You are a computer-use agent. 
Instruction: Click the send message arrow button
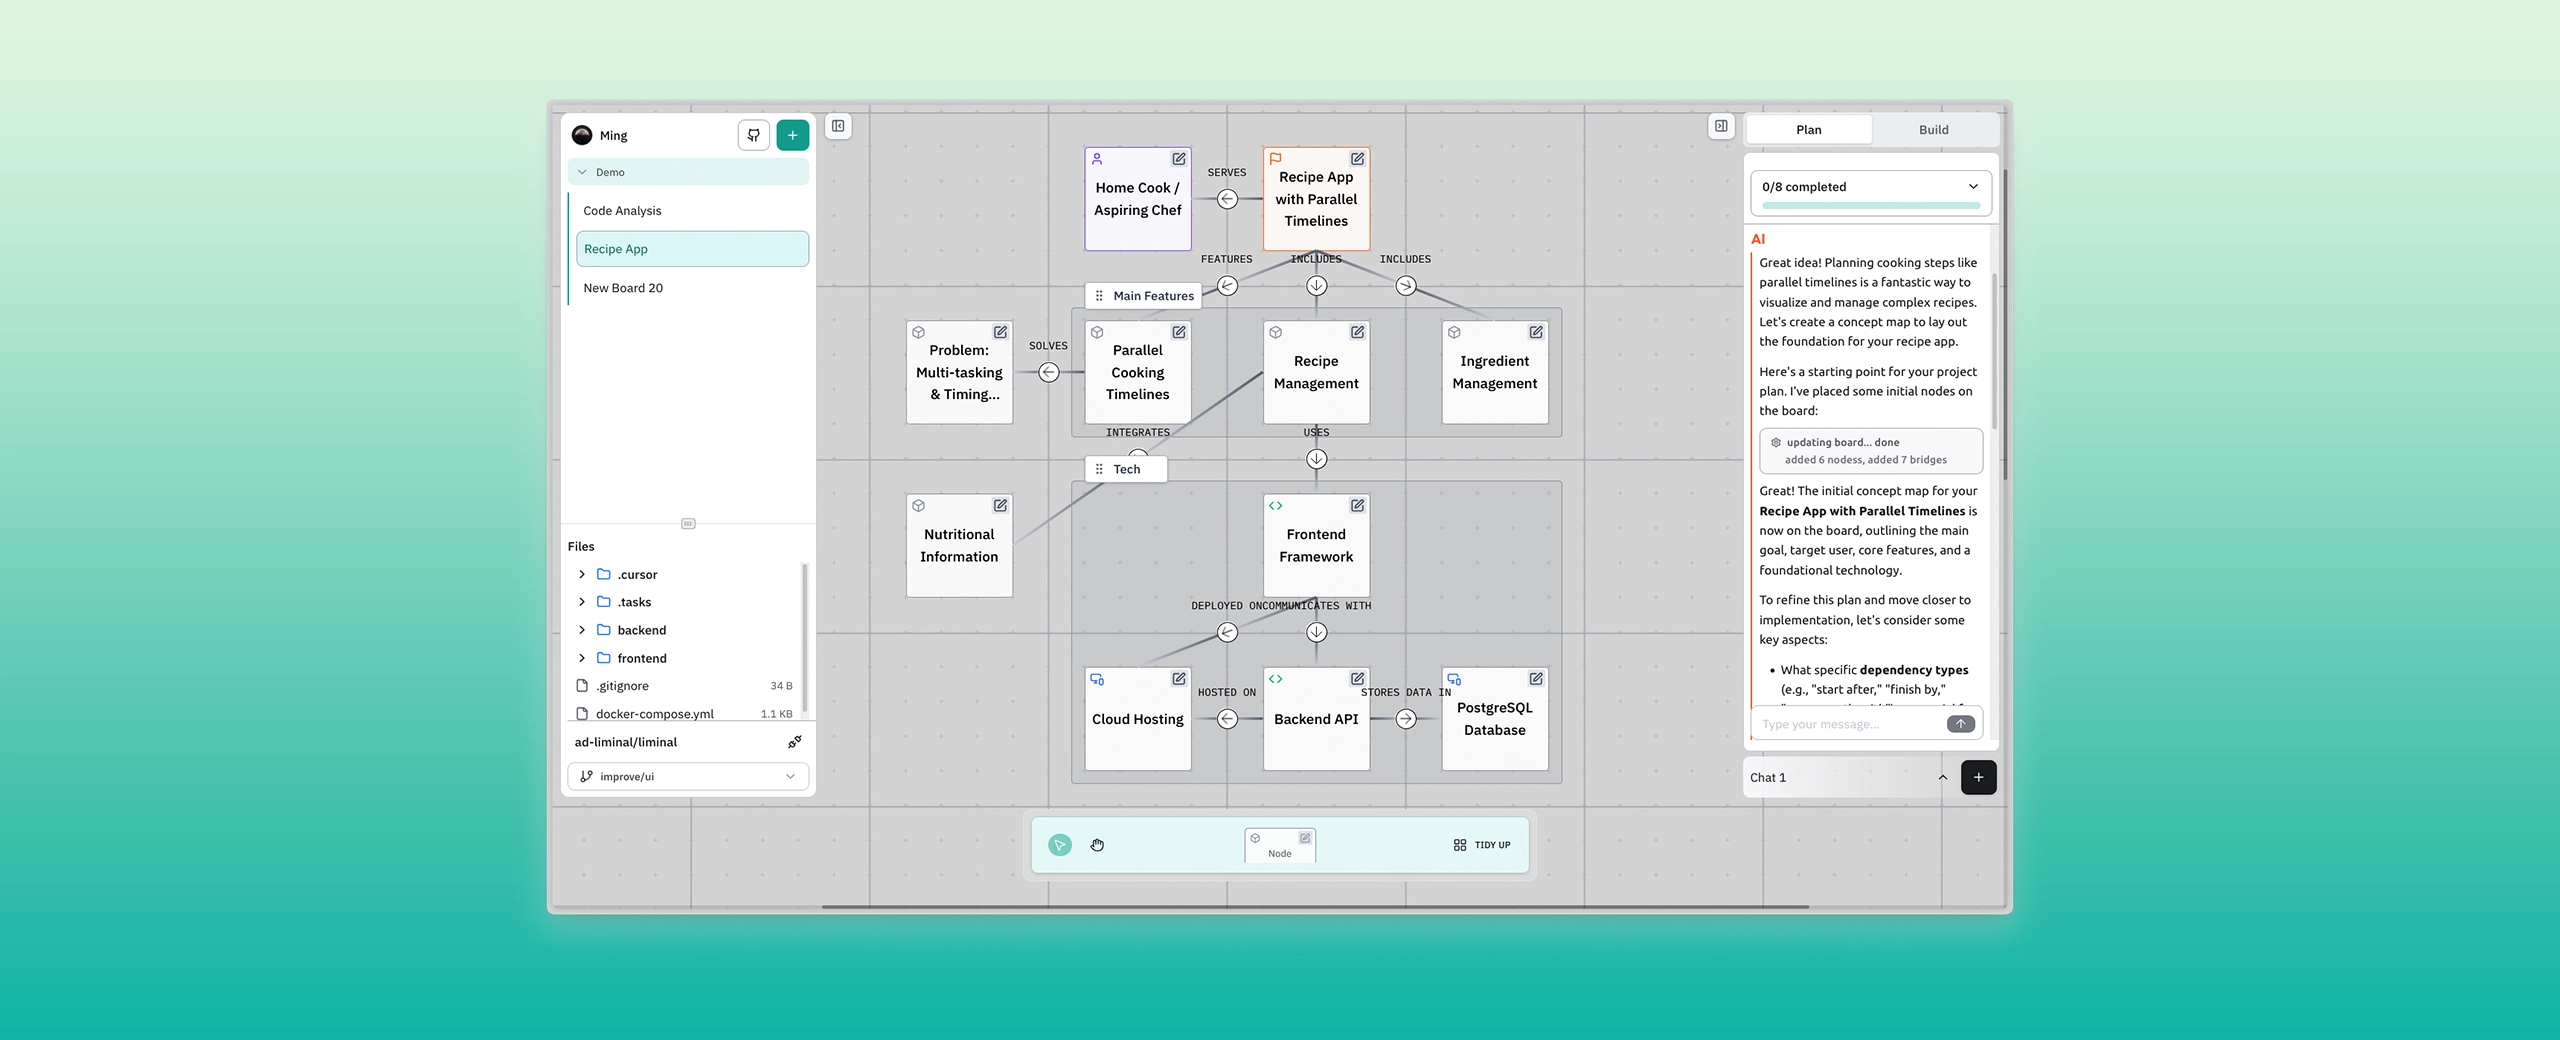click(x=1960, y=724)
